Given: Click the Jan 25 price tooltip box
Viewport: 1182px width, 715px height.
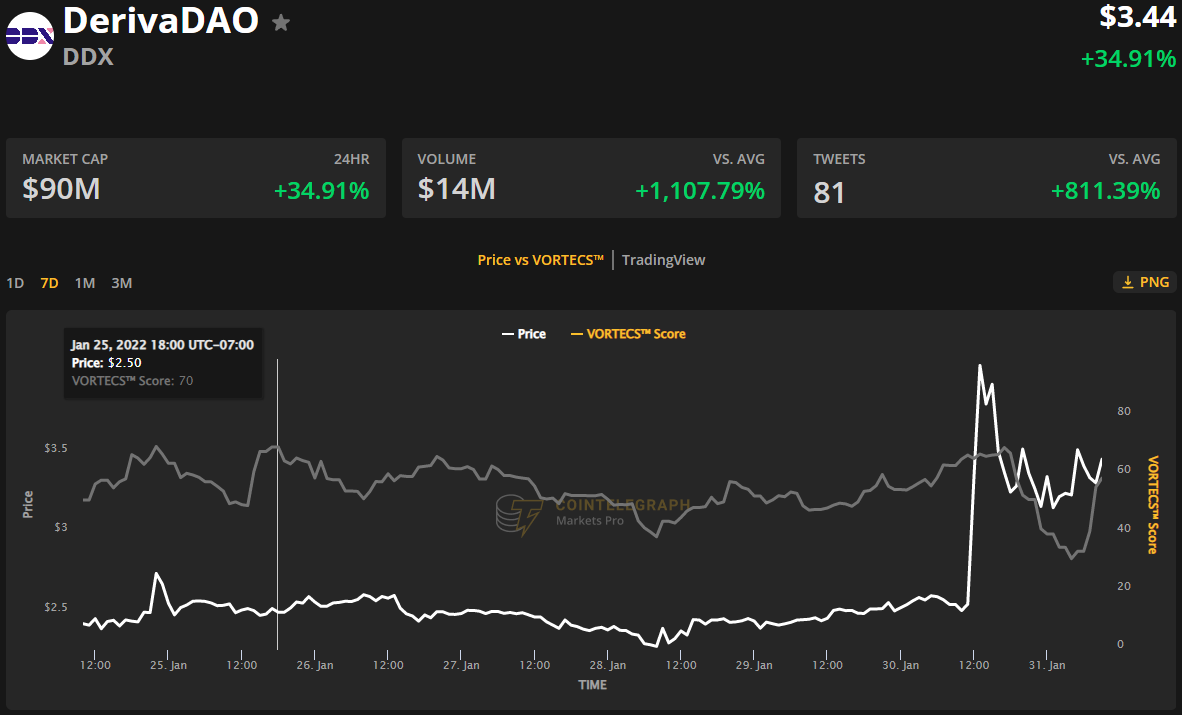Looking at the screenshot, I should point(163,362).
